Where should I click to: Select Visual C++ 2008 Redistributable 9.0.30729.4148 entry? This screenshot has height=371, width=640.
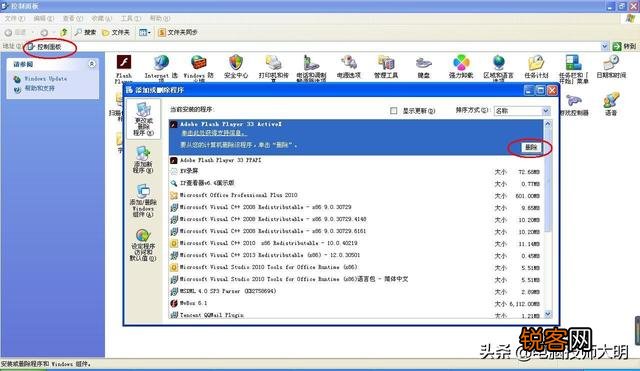point(356,220)
